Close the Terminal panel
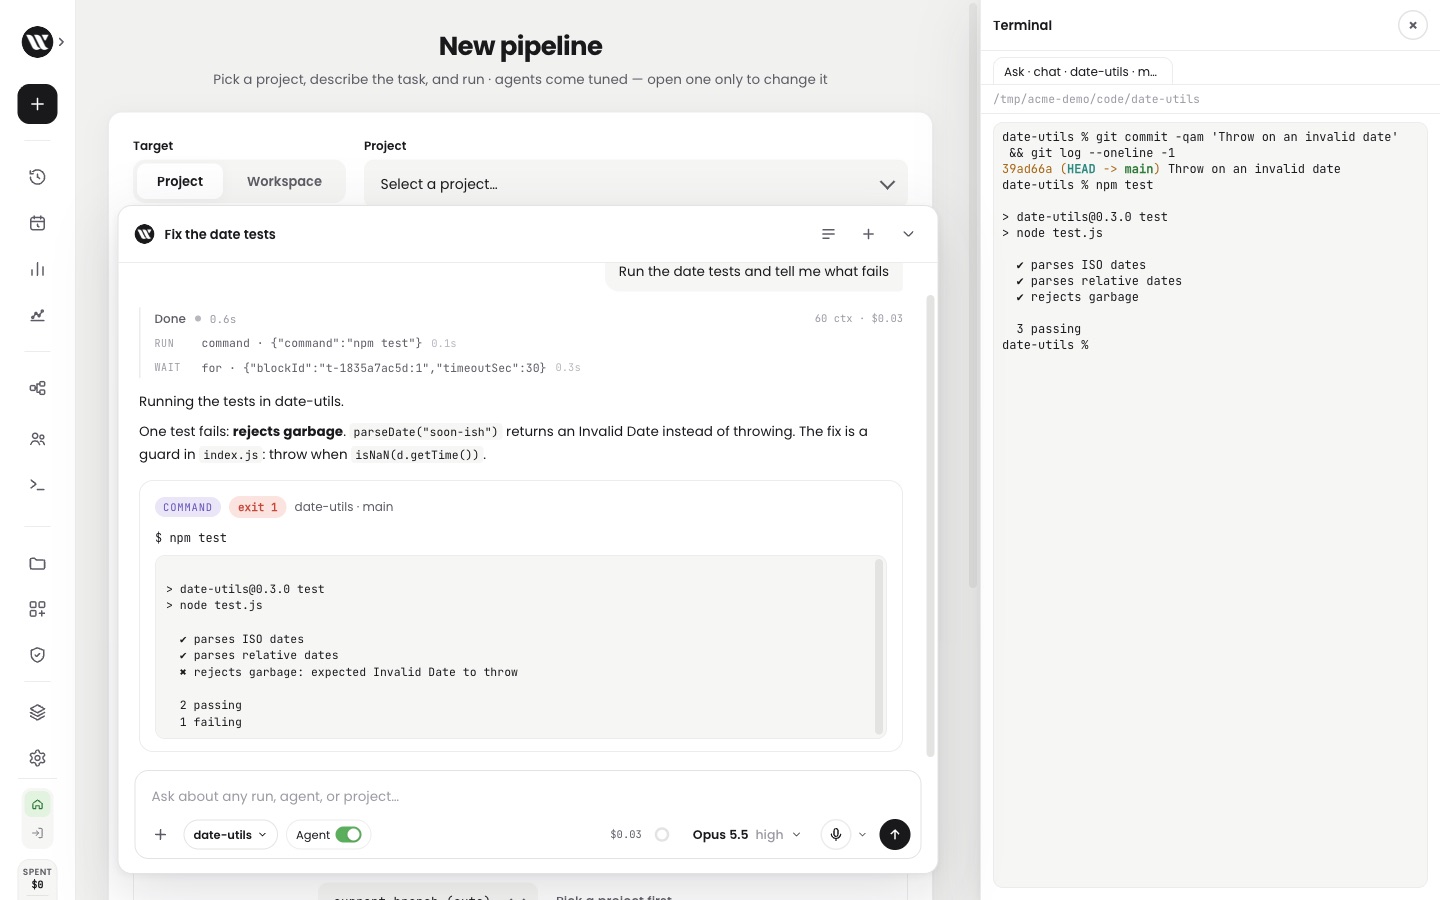The image size is (1440, 900). pyautogui.click(x=1412, y=25)
